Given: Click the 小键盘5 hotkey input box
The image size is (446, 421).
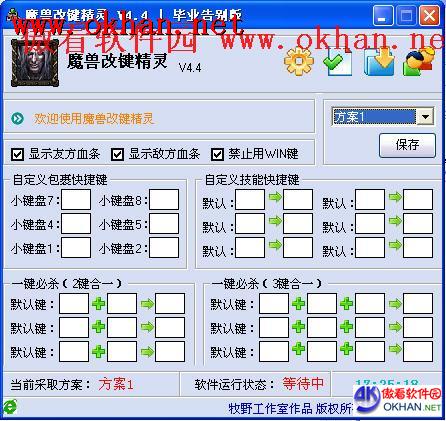Looking at the screenshot, I should (x=164, y=223).
